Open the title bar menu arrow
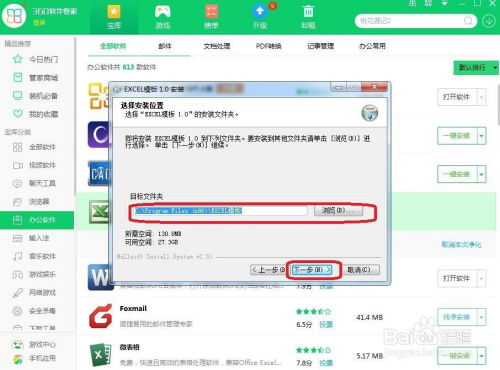The height and width of the screenshot is (370, 500). [444, 3]
